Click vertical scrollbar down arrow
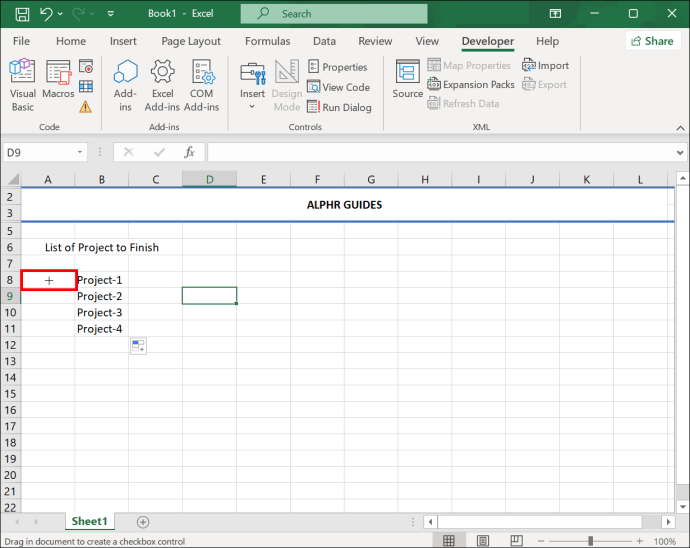This screenshot has height=548, width=690. (x=683, y=507)
